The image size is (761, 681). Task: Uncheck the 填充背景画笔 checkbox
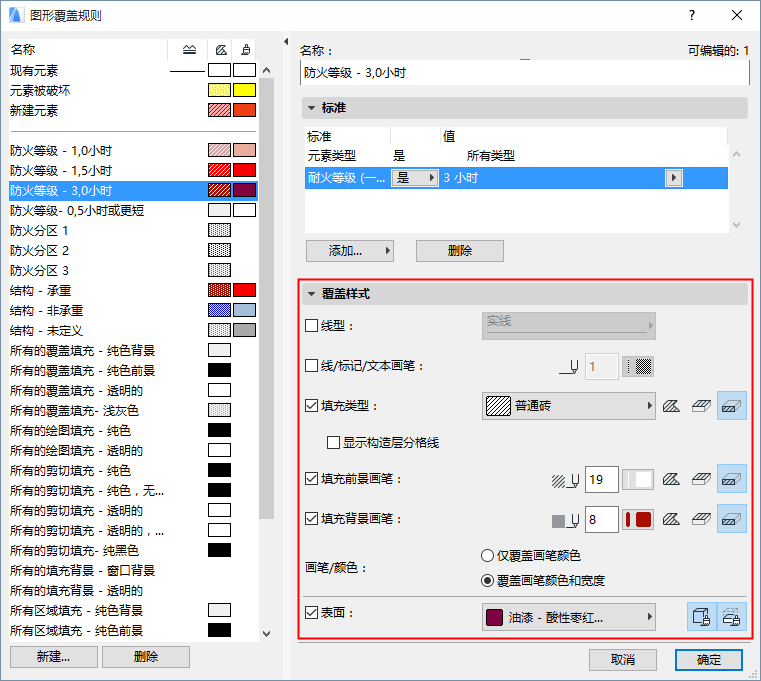(312, 519)
